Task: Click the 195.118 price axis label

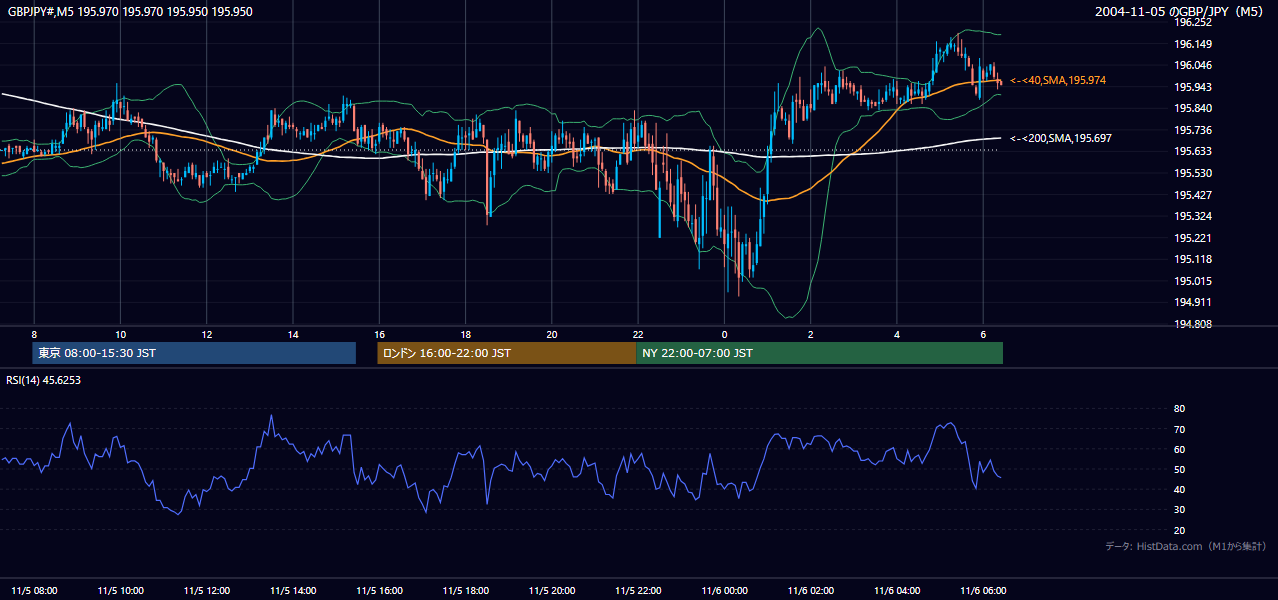Action: click(x=1193, y=259)
